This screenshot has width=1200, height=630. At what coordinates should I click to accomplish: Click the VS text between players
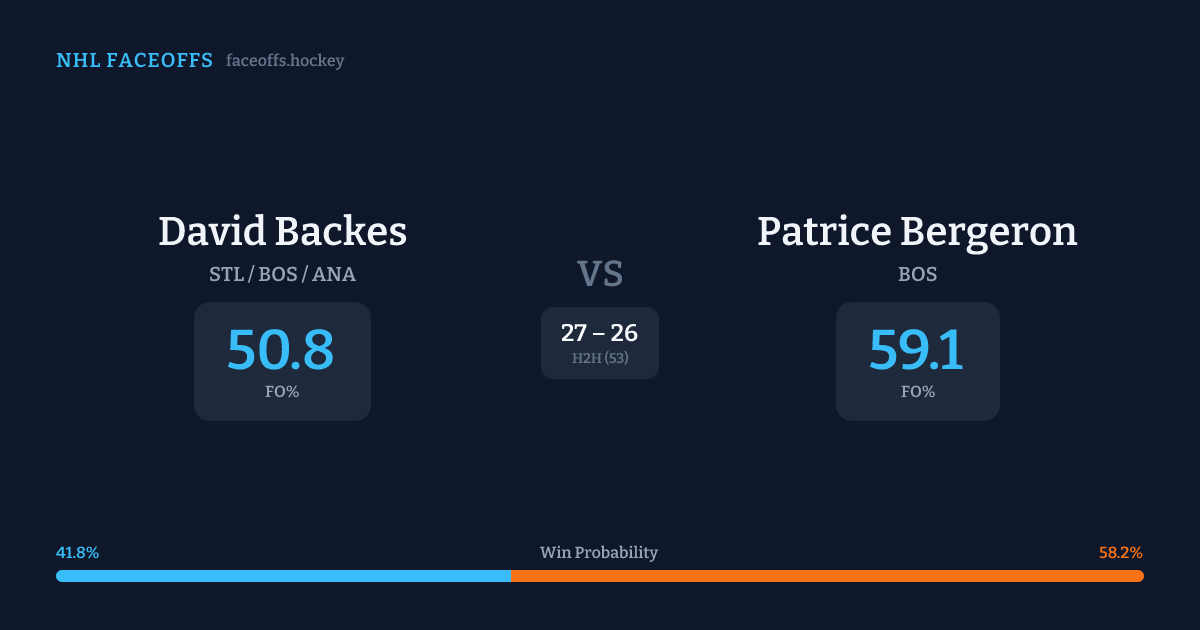click(x=600, y=273)
